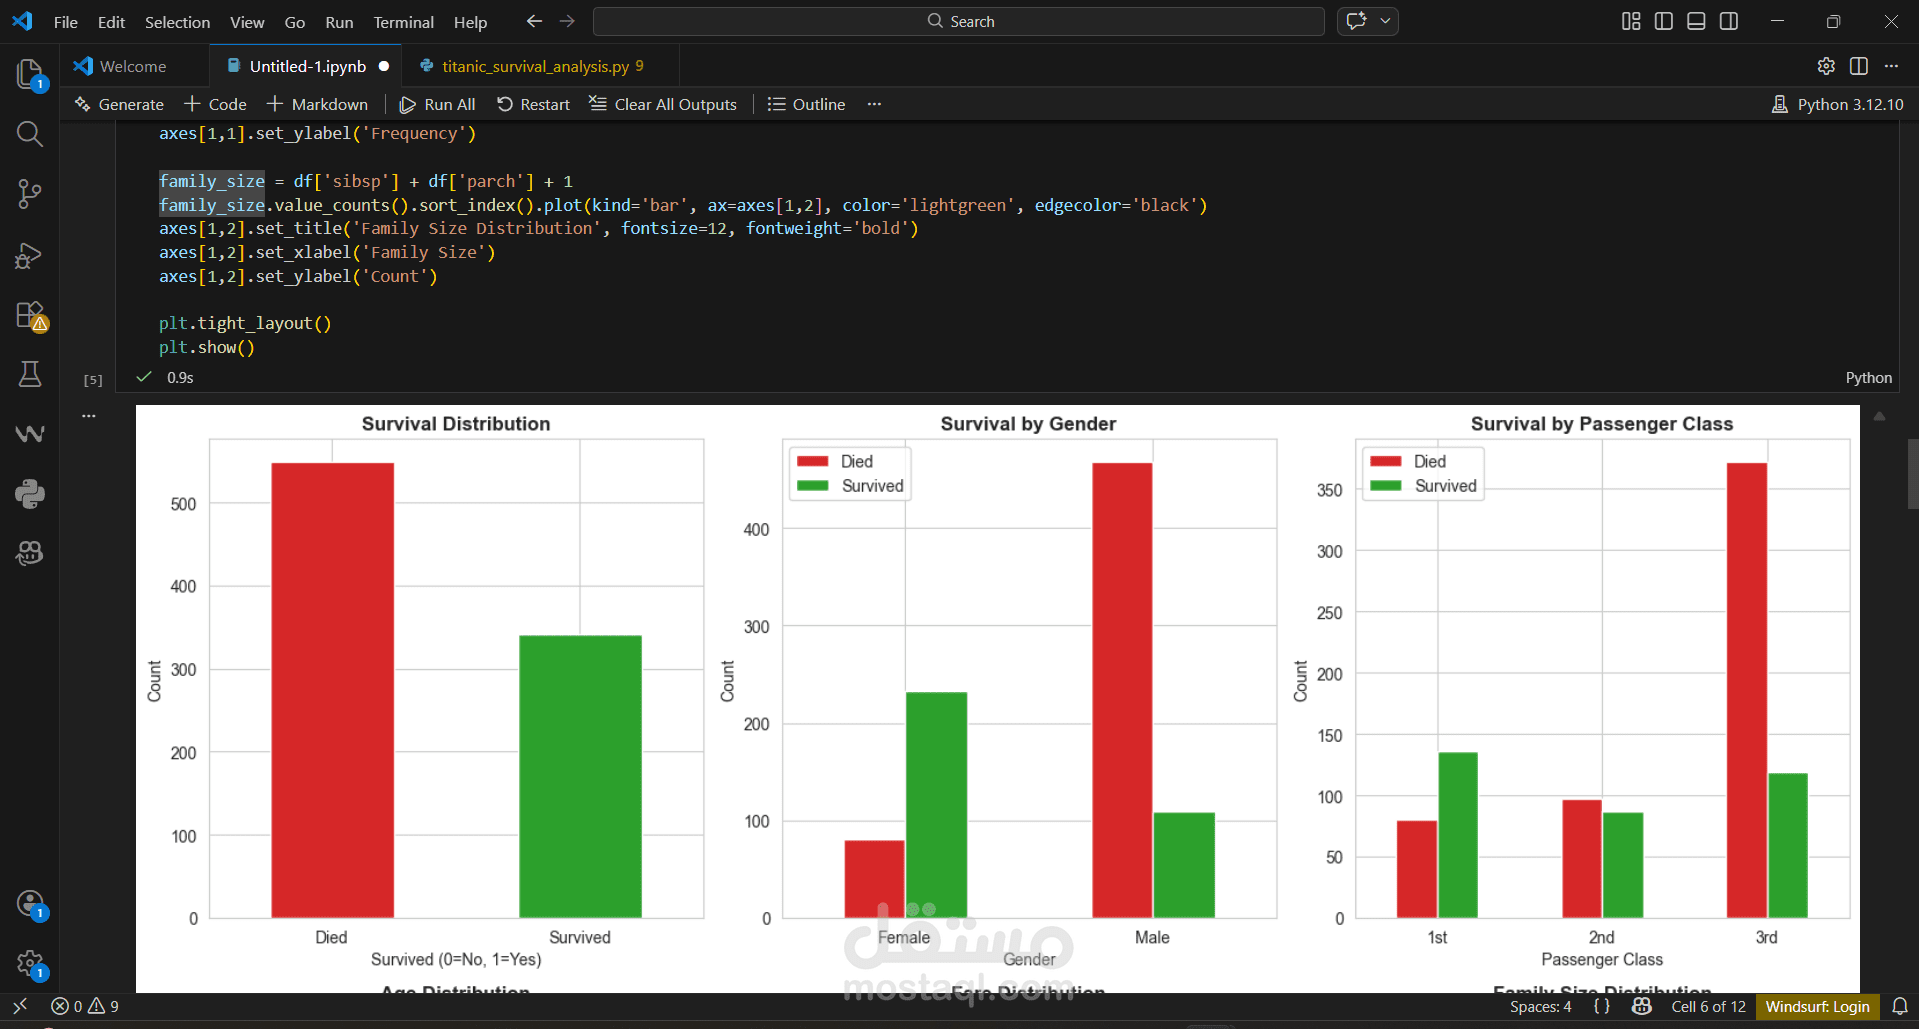Switch to titanic_survival_analysis.py tab
This screenshot has height=1029, width=1919.
(x=535, y=66)
